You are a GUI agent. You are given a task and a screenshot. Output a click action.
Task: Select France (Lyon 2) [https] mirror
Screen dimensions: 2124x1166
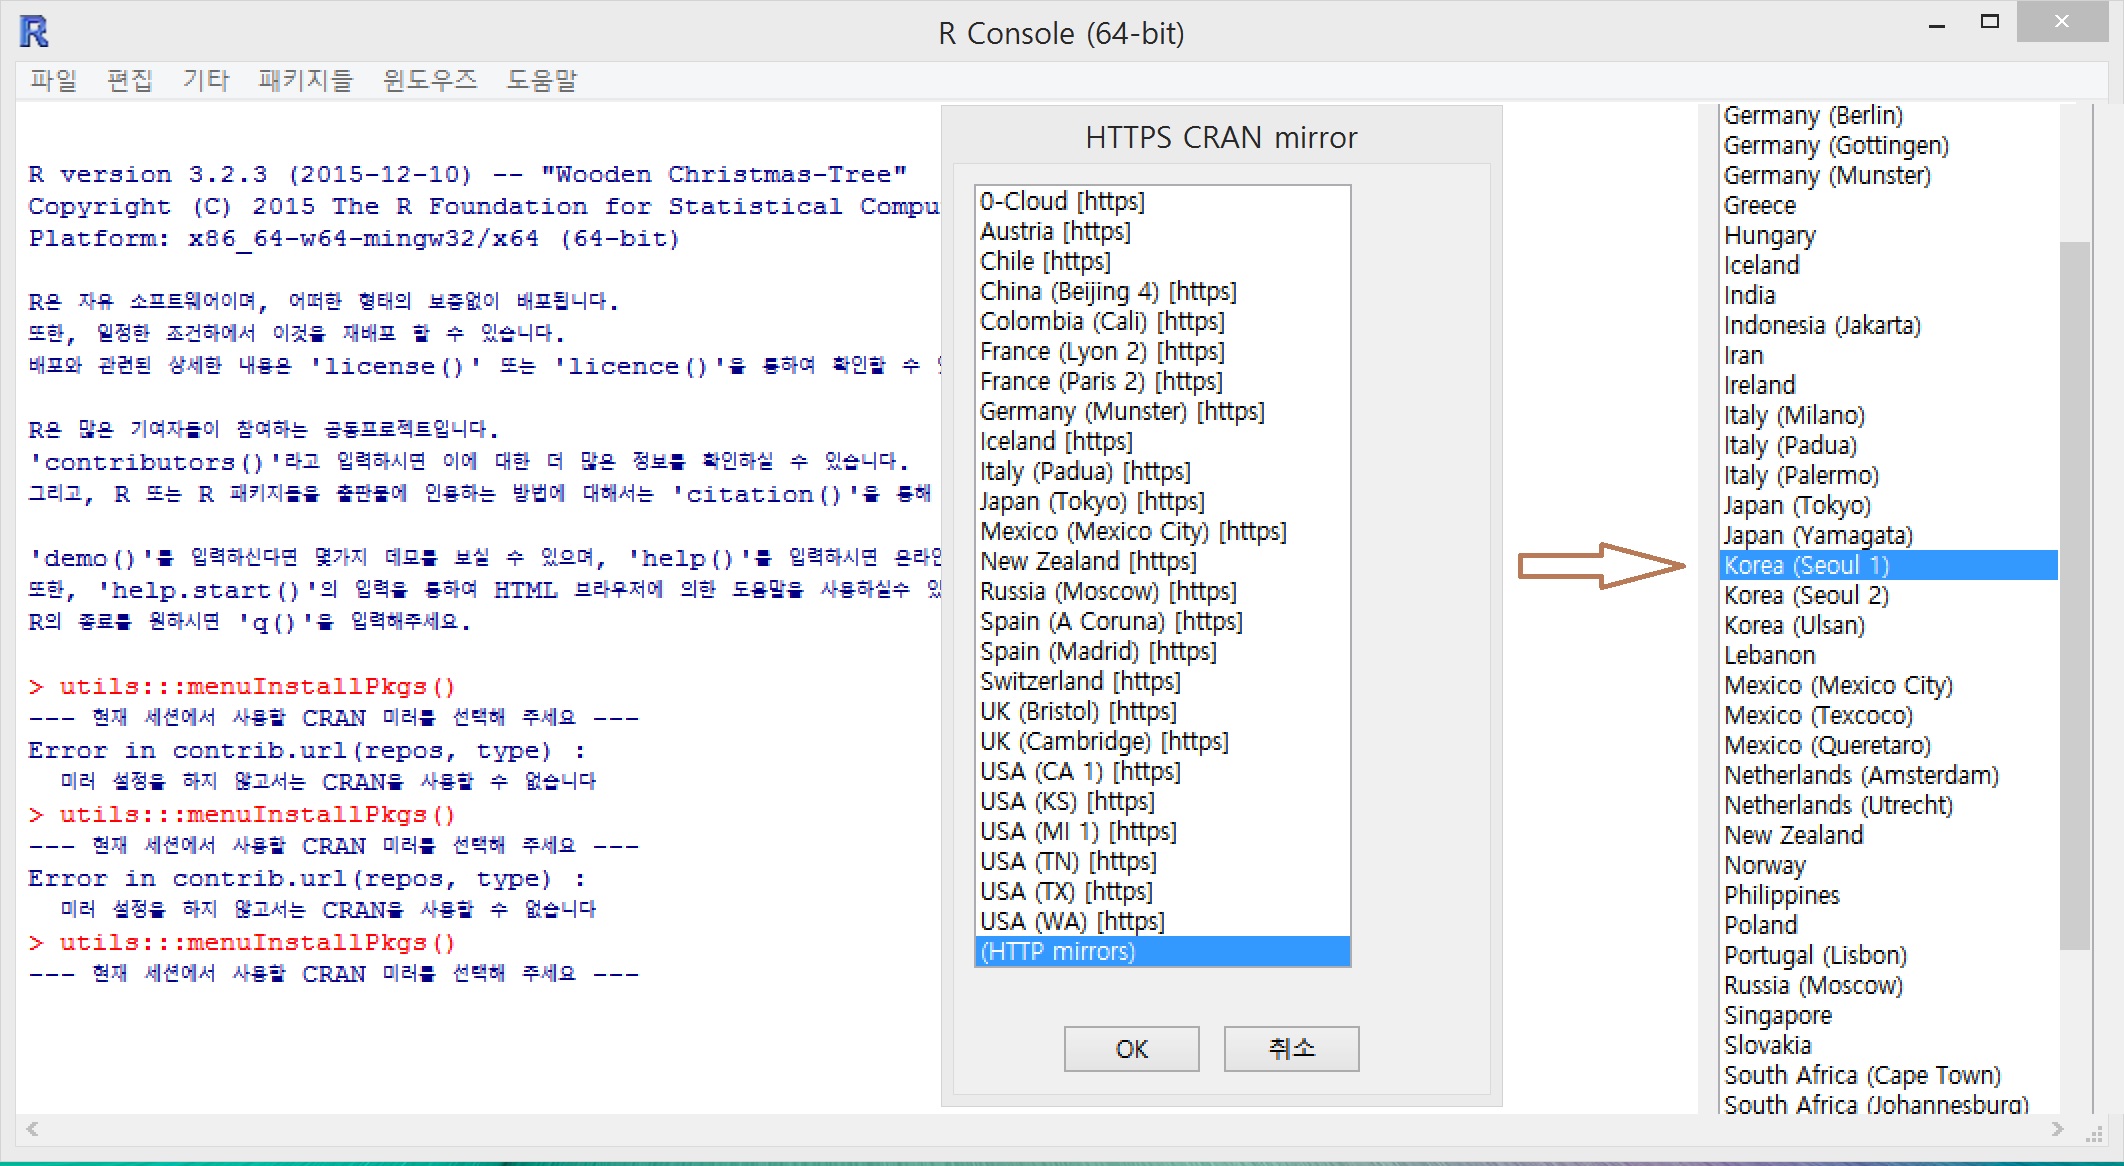click(1163, 351)
